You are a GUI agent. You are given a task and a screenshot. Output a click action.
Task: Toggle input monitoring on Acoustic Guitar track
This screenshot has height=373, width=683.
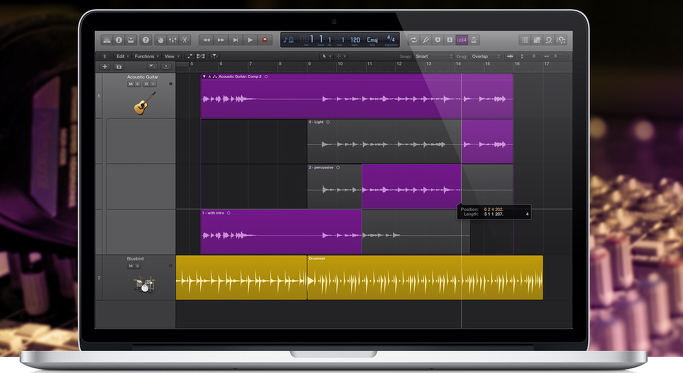(153, 84)
